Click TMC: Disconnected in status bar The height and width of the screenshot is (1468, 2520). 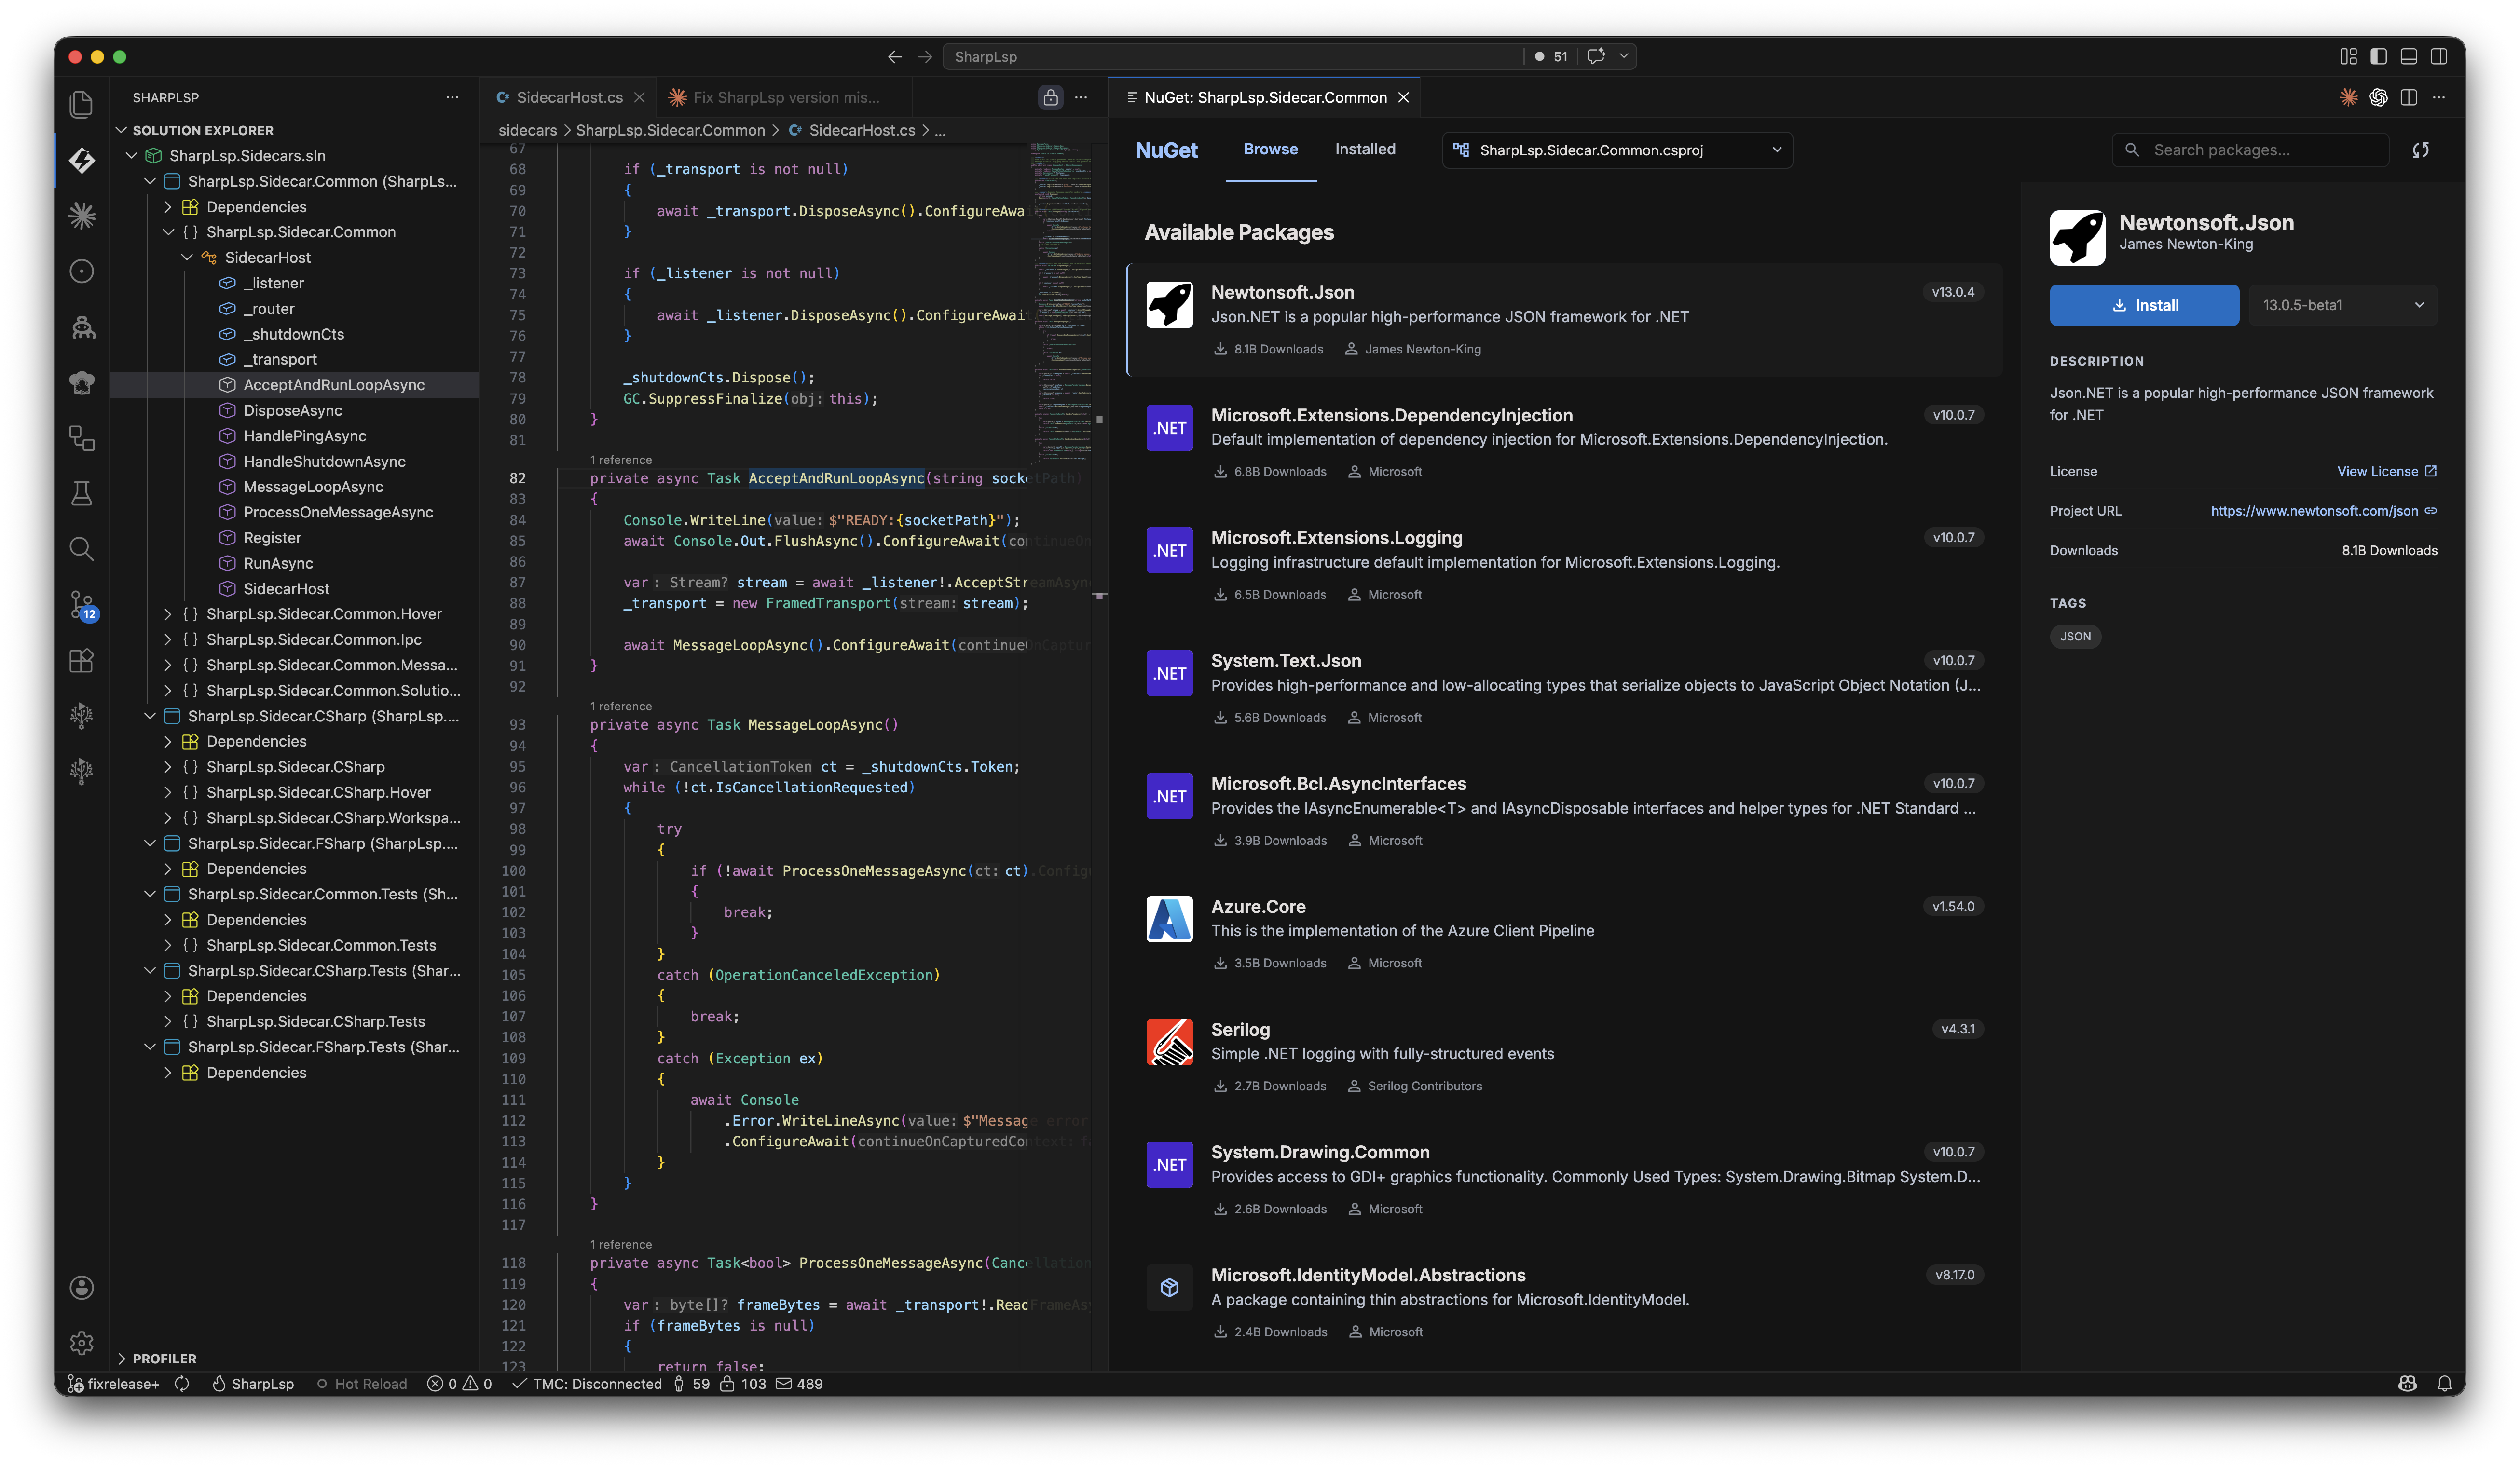pyautogui.click(x=587, y=1384)
